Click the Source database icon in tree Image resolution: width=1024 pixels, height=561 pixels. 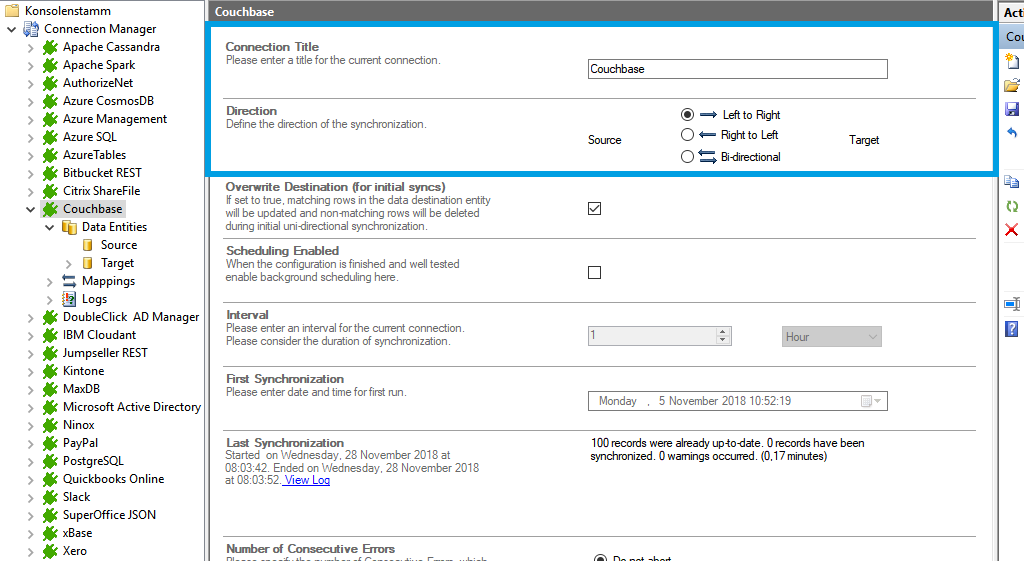[x=87, y=245]
